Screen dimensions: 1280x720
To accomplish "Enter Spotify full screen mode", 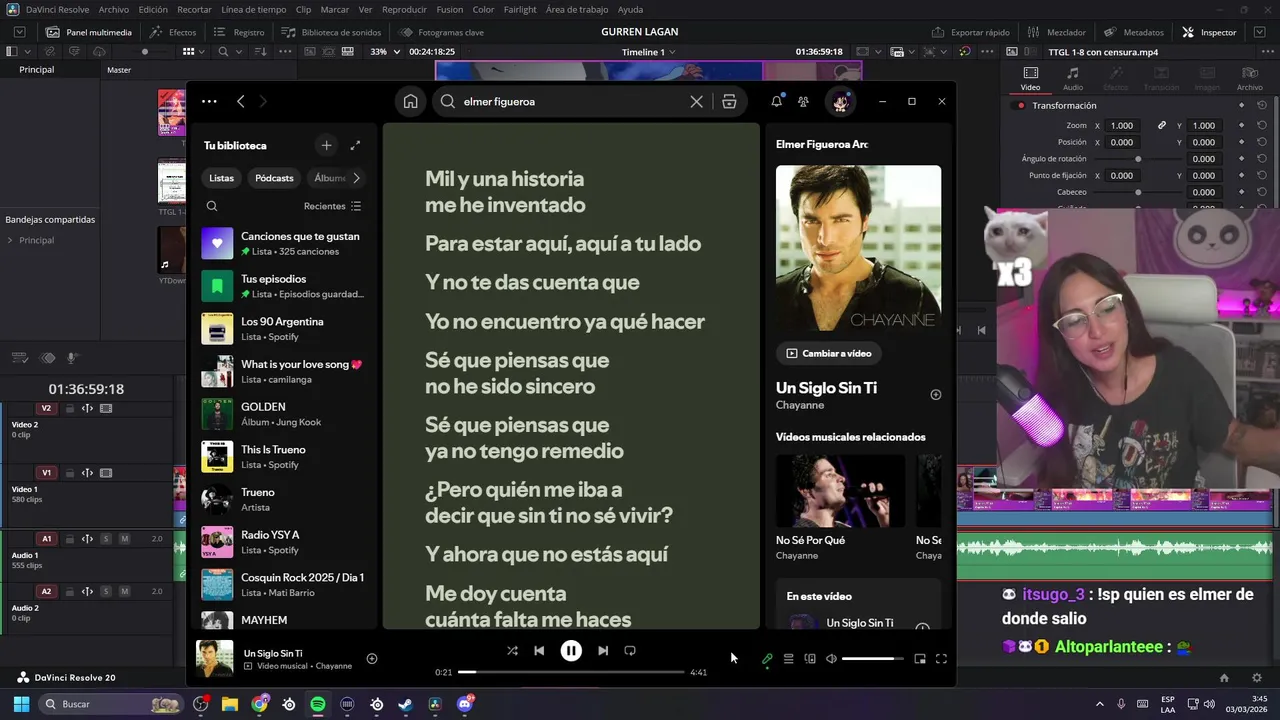I will pyautogui.click(x=941, y=659).
